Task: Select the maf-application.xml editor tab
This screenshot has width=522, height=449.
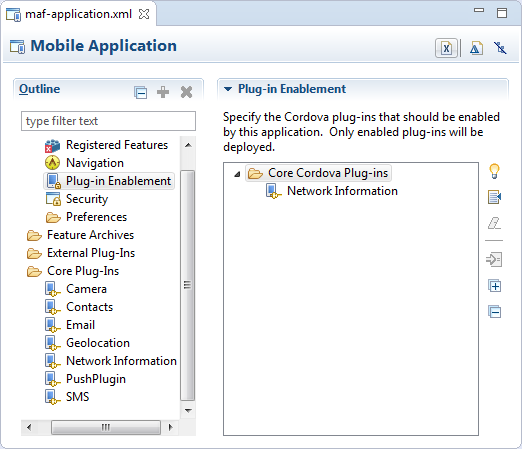Action: pos(78,14)
